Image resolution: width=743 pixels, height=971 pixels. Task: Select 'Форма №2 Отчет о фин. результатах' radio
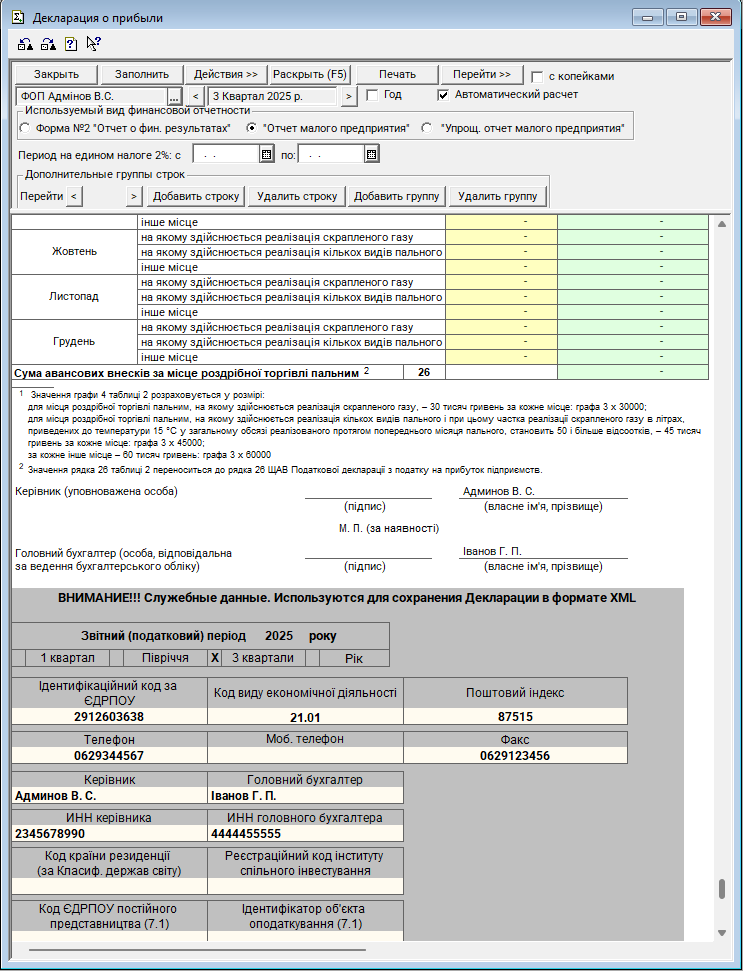pyautogui.click(x=25, y=128)
